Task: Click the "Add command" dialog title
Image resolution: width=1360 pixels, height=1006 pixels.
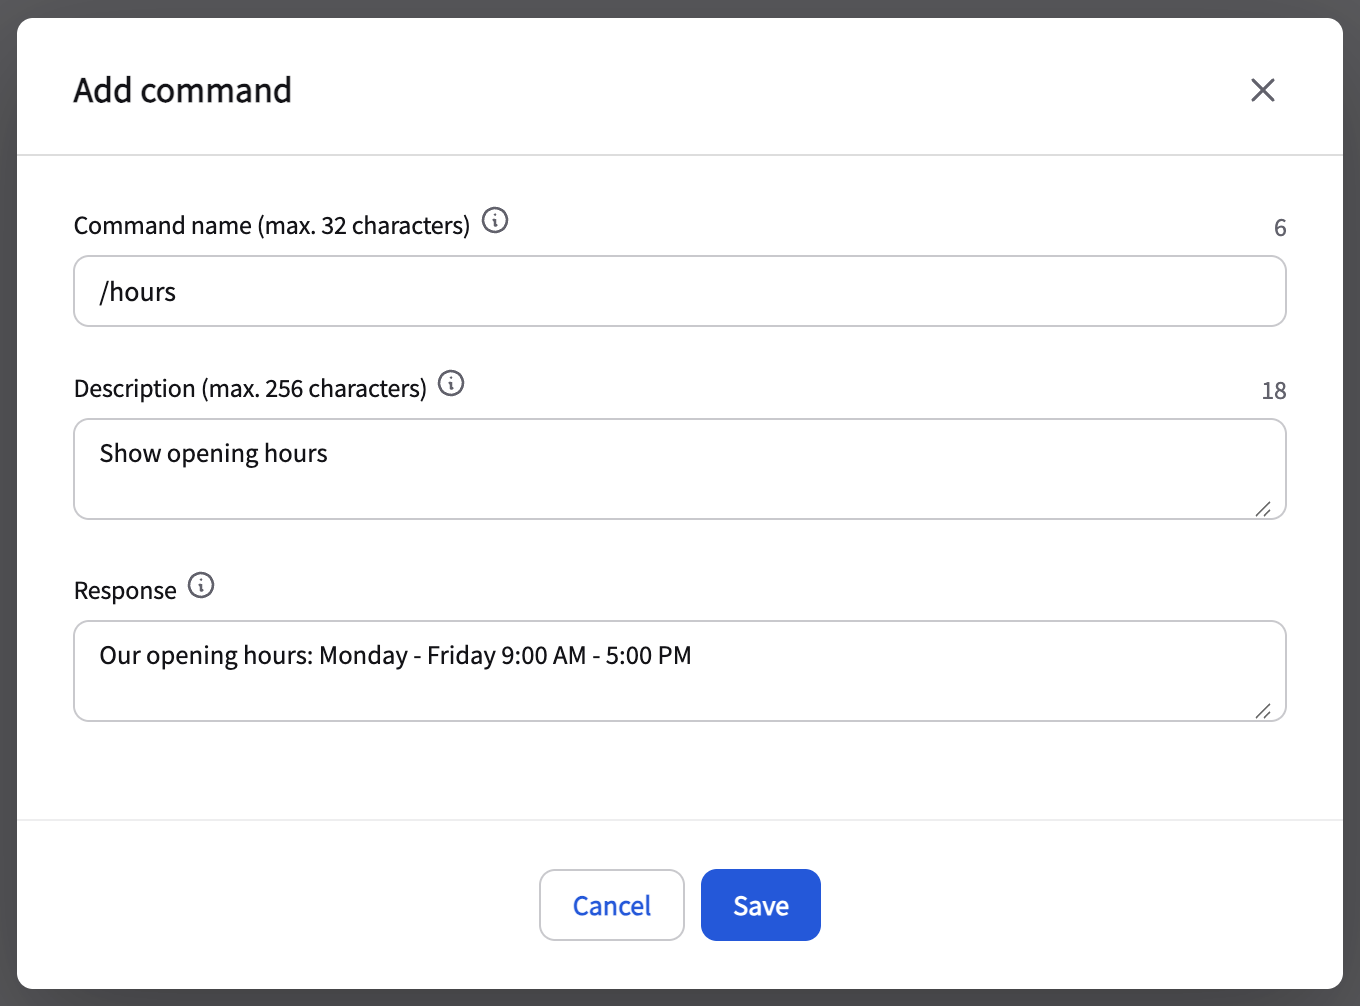Action: 183,91
